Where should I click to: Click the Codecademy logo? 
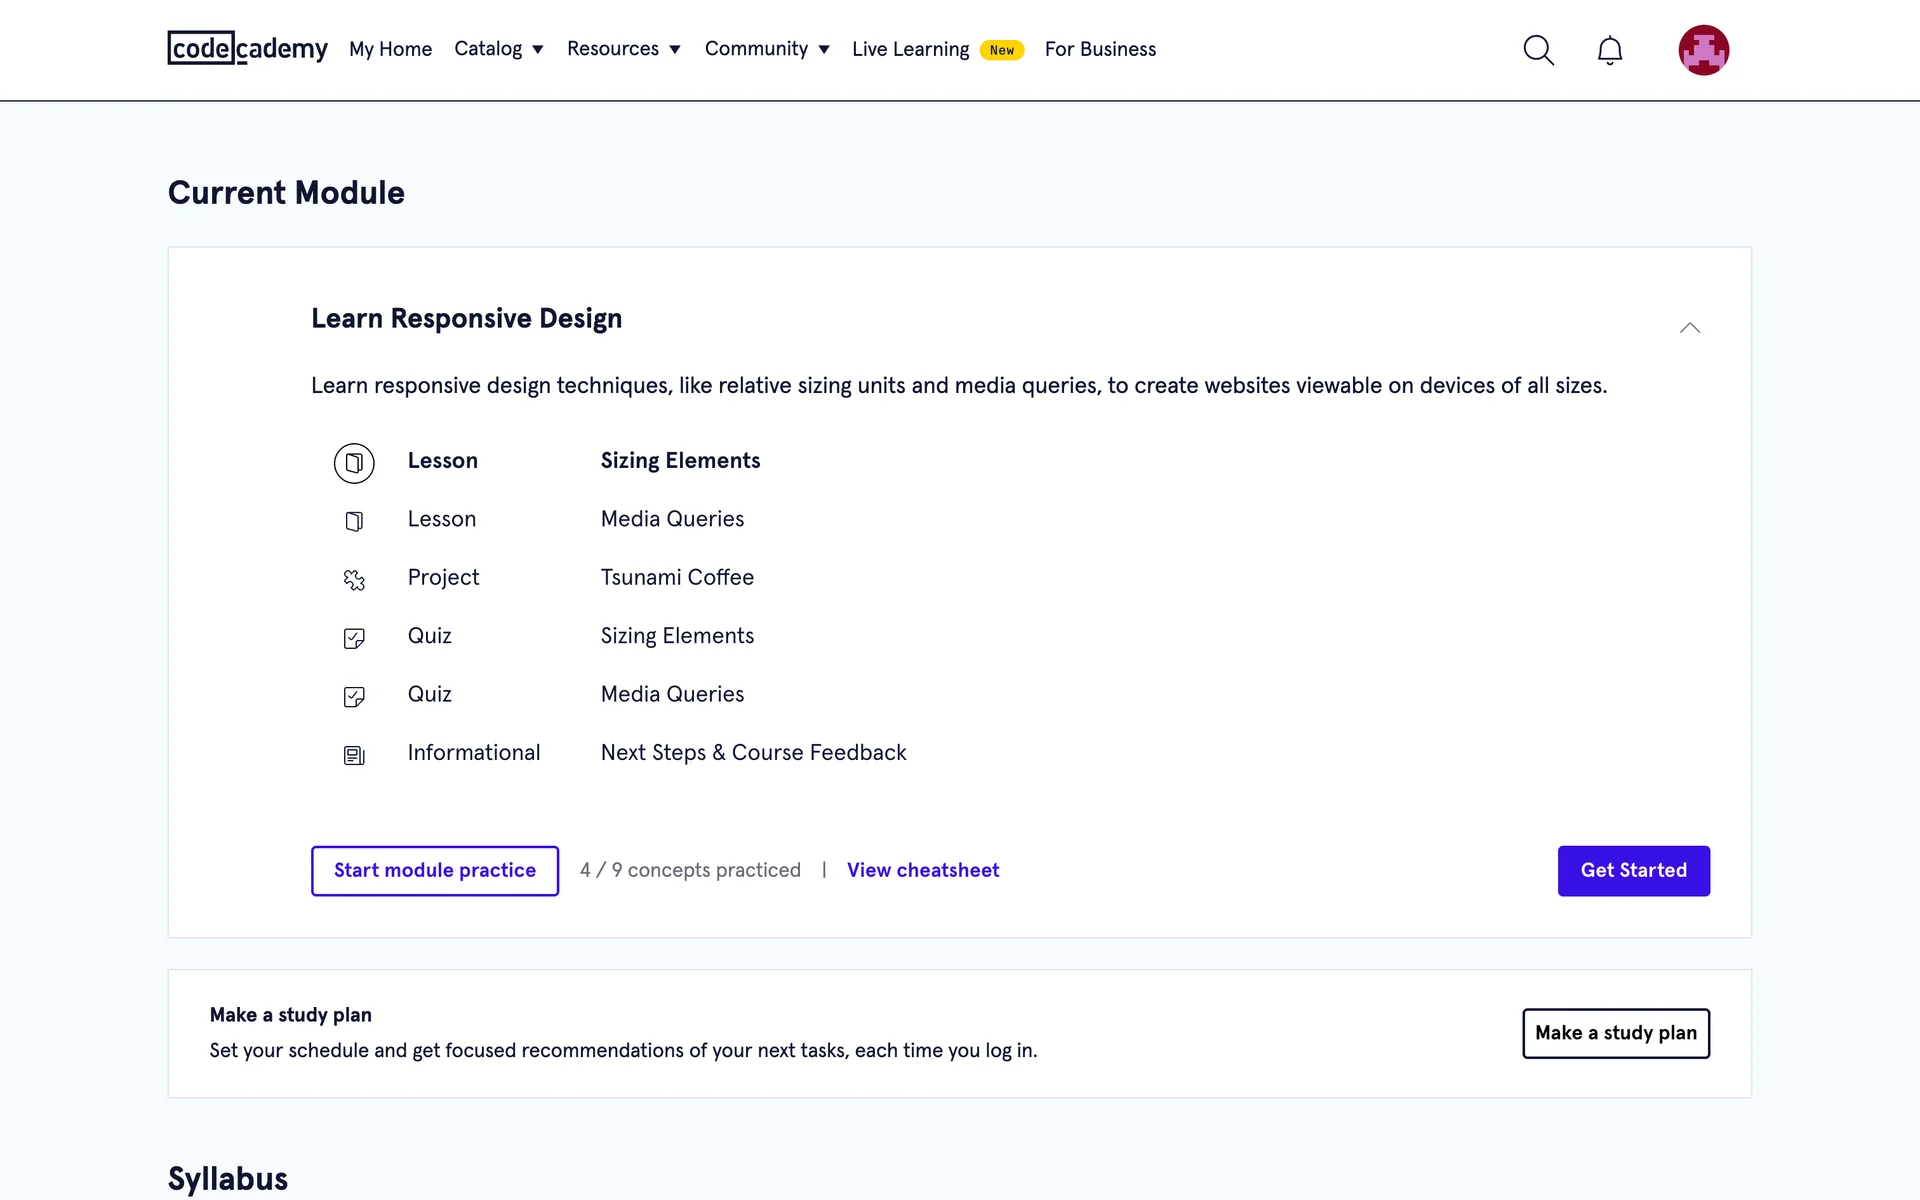click(x=247, y=48)
